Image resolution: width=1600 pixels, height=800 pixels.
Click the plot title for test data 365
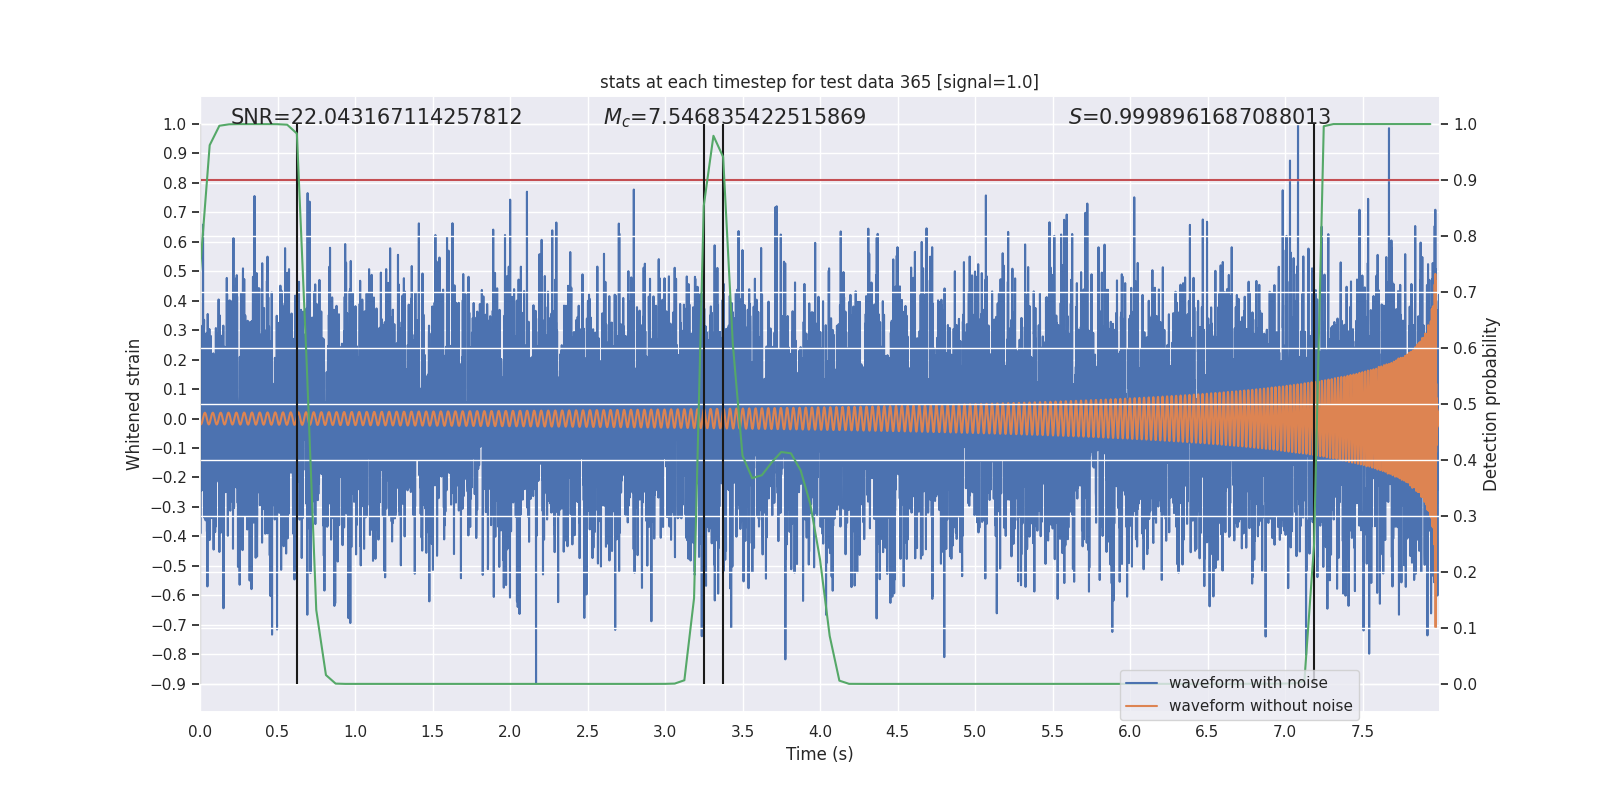(819, 82)
